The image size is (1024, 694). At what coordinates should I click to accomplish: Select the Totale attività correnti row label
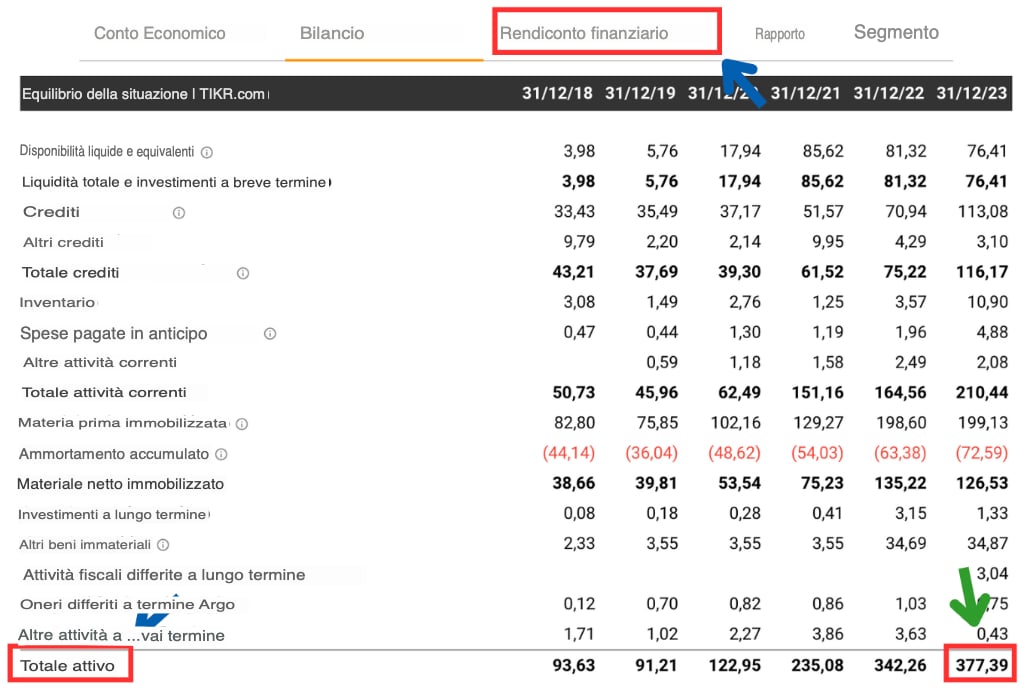[x=104, y=392]
